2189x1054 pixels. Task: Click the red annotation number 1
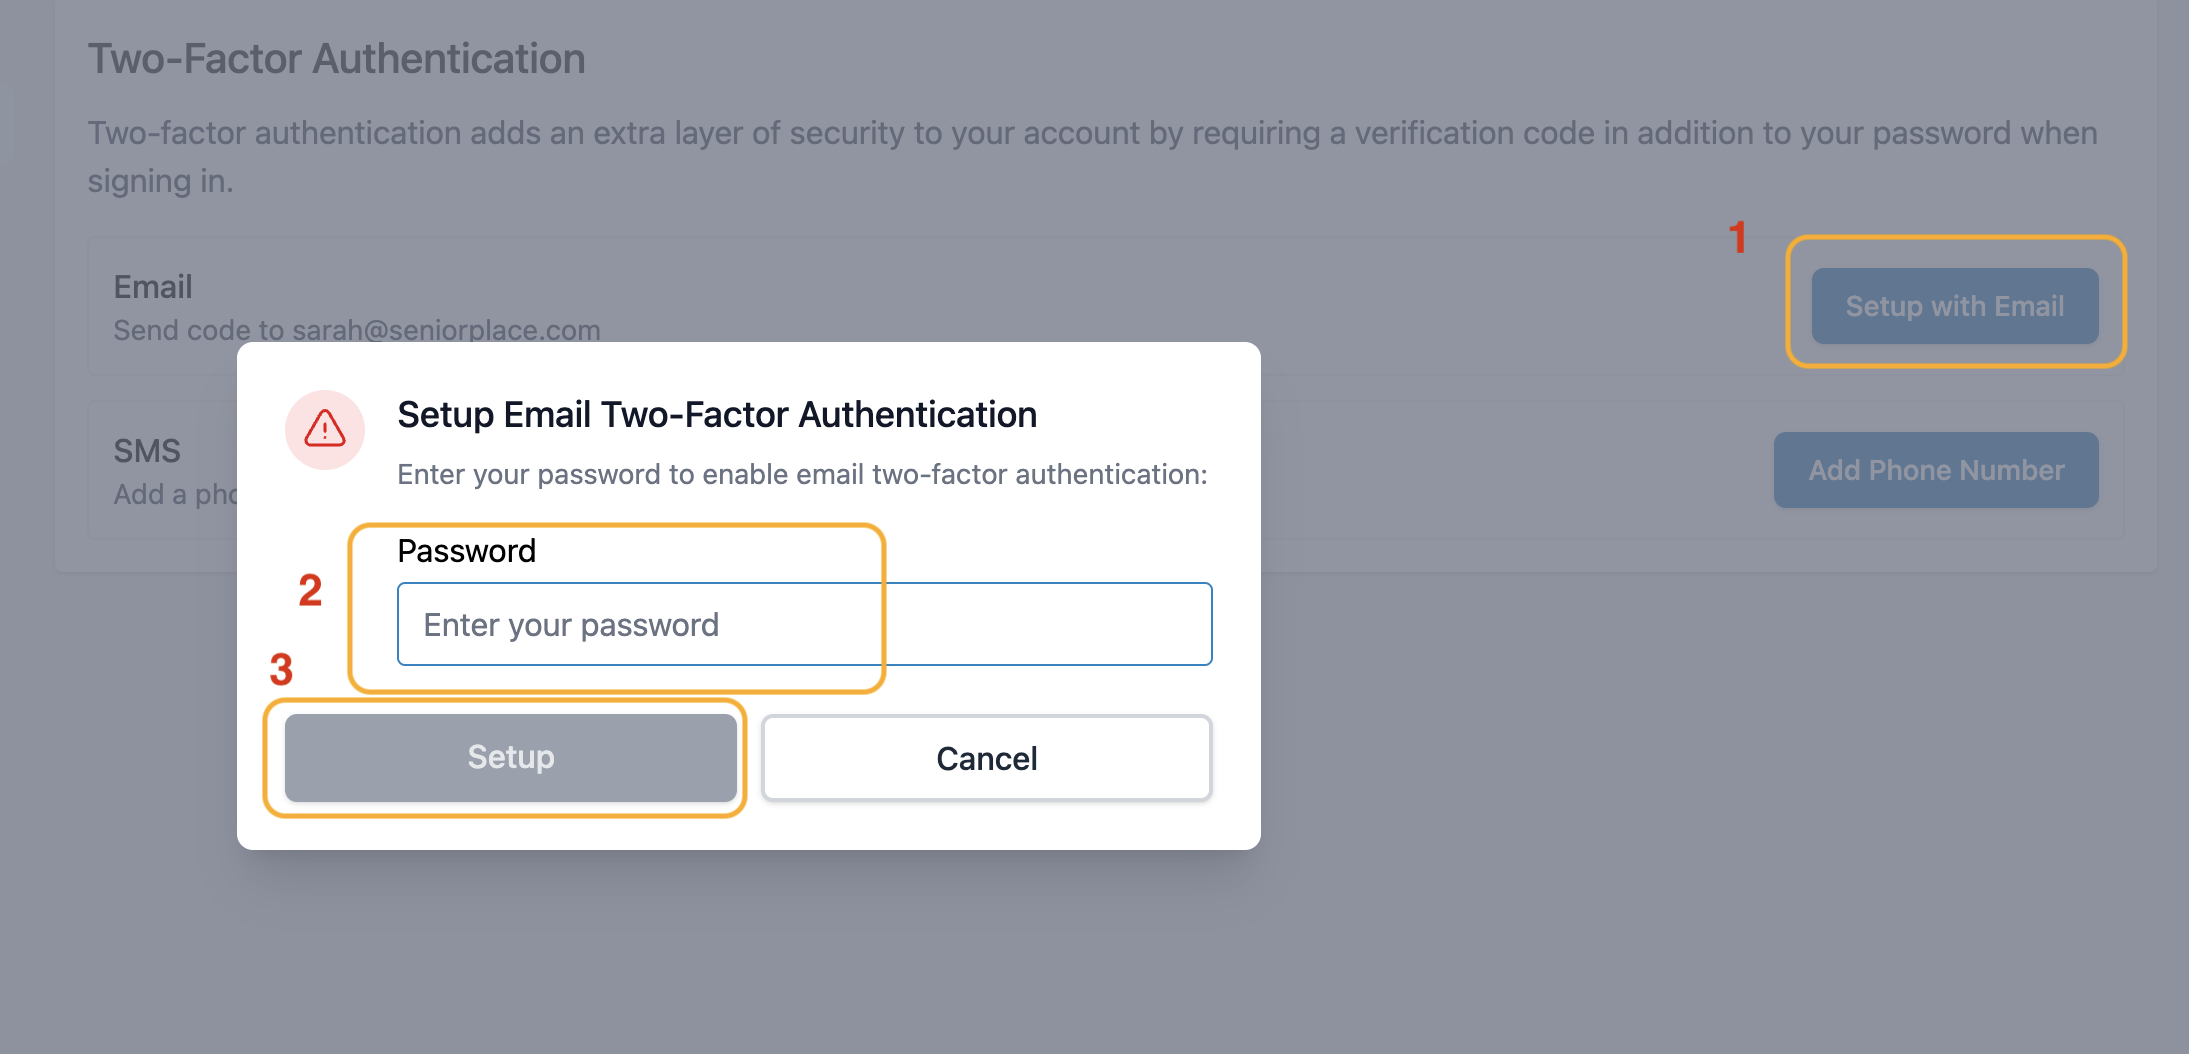tap(1738, 238)
